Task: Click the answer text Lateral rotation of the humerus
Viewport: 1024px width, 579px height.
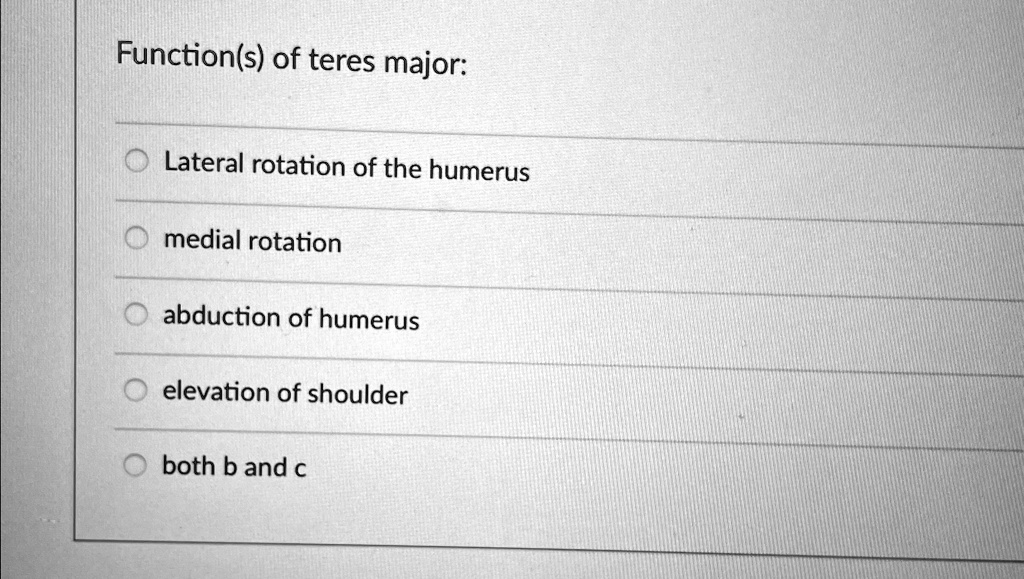Action: point(346,168)
